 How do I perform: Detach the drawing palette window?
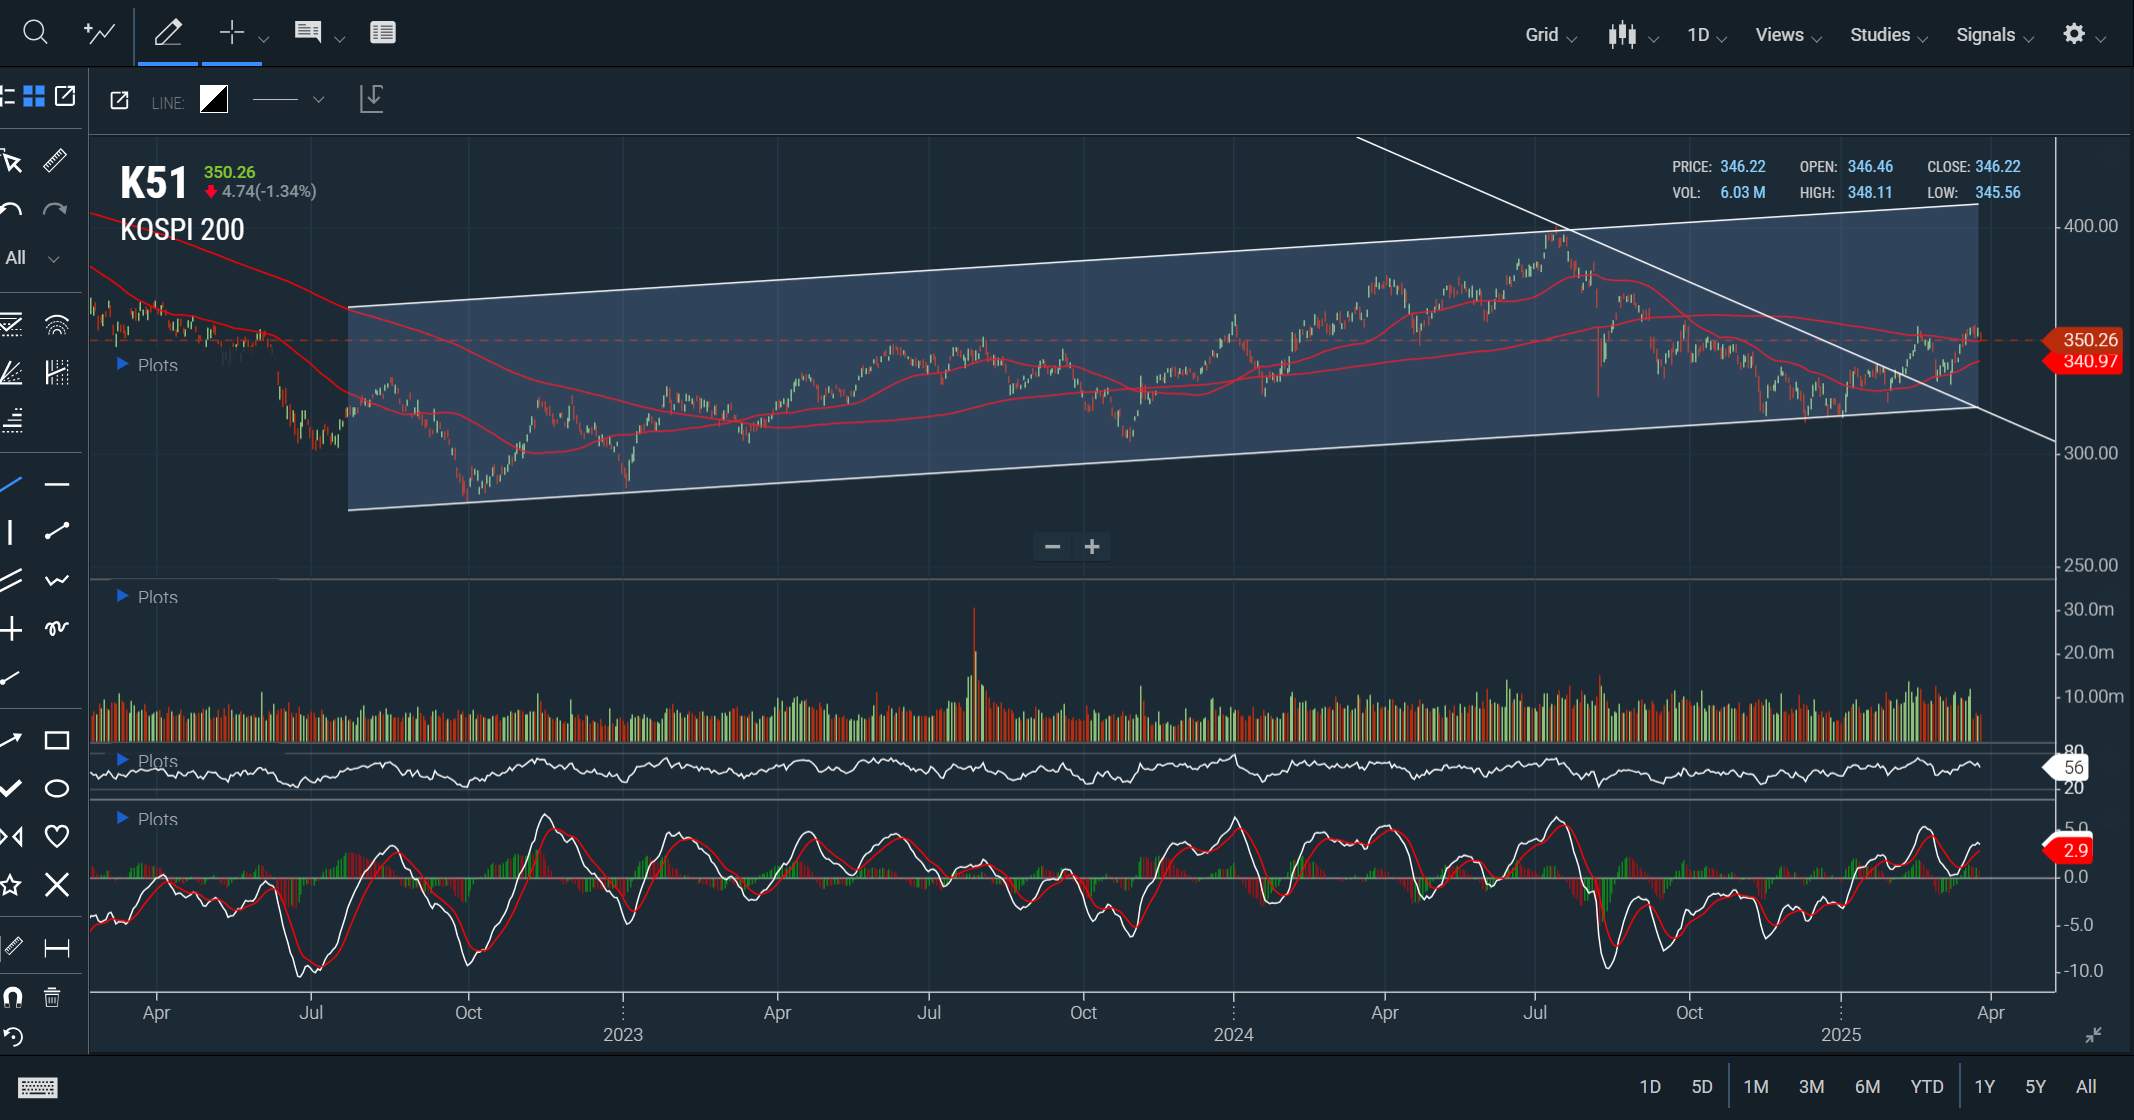pyautogui.click(x=65, y=96)
